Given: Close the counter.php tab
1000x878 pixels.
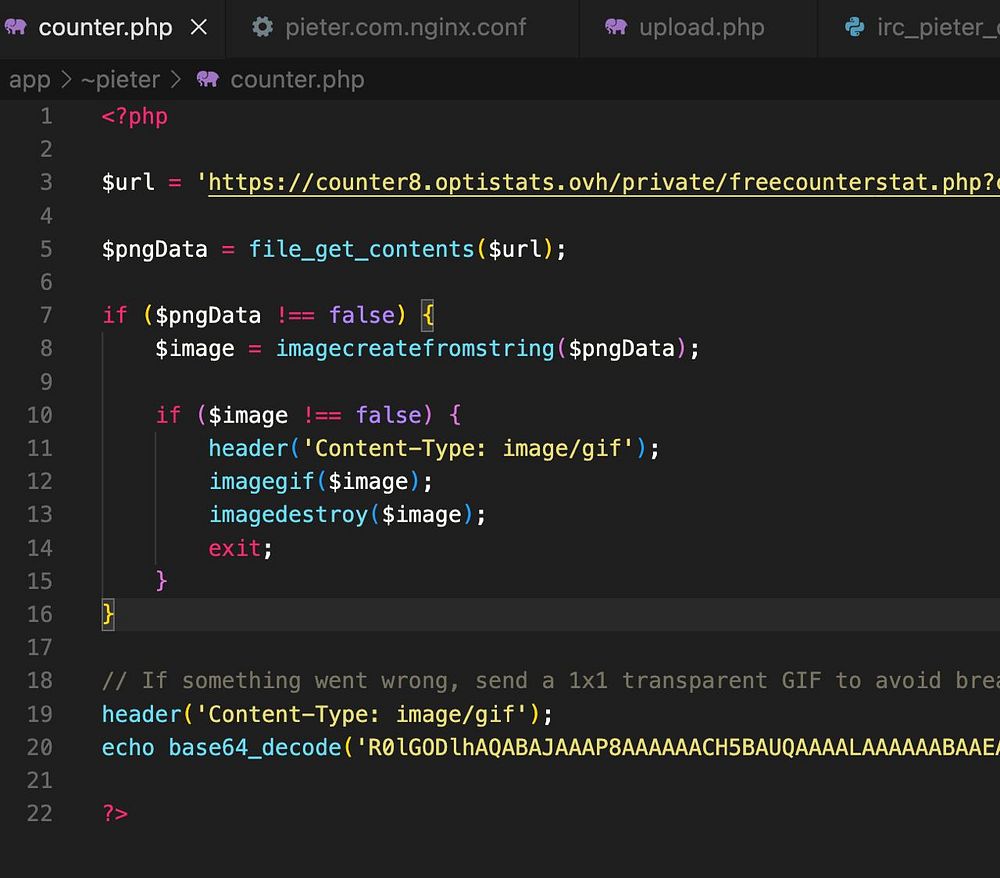Looking at the screenshot, I should 199,27.
